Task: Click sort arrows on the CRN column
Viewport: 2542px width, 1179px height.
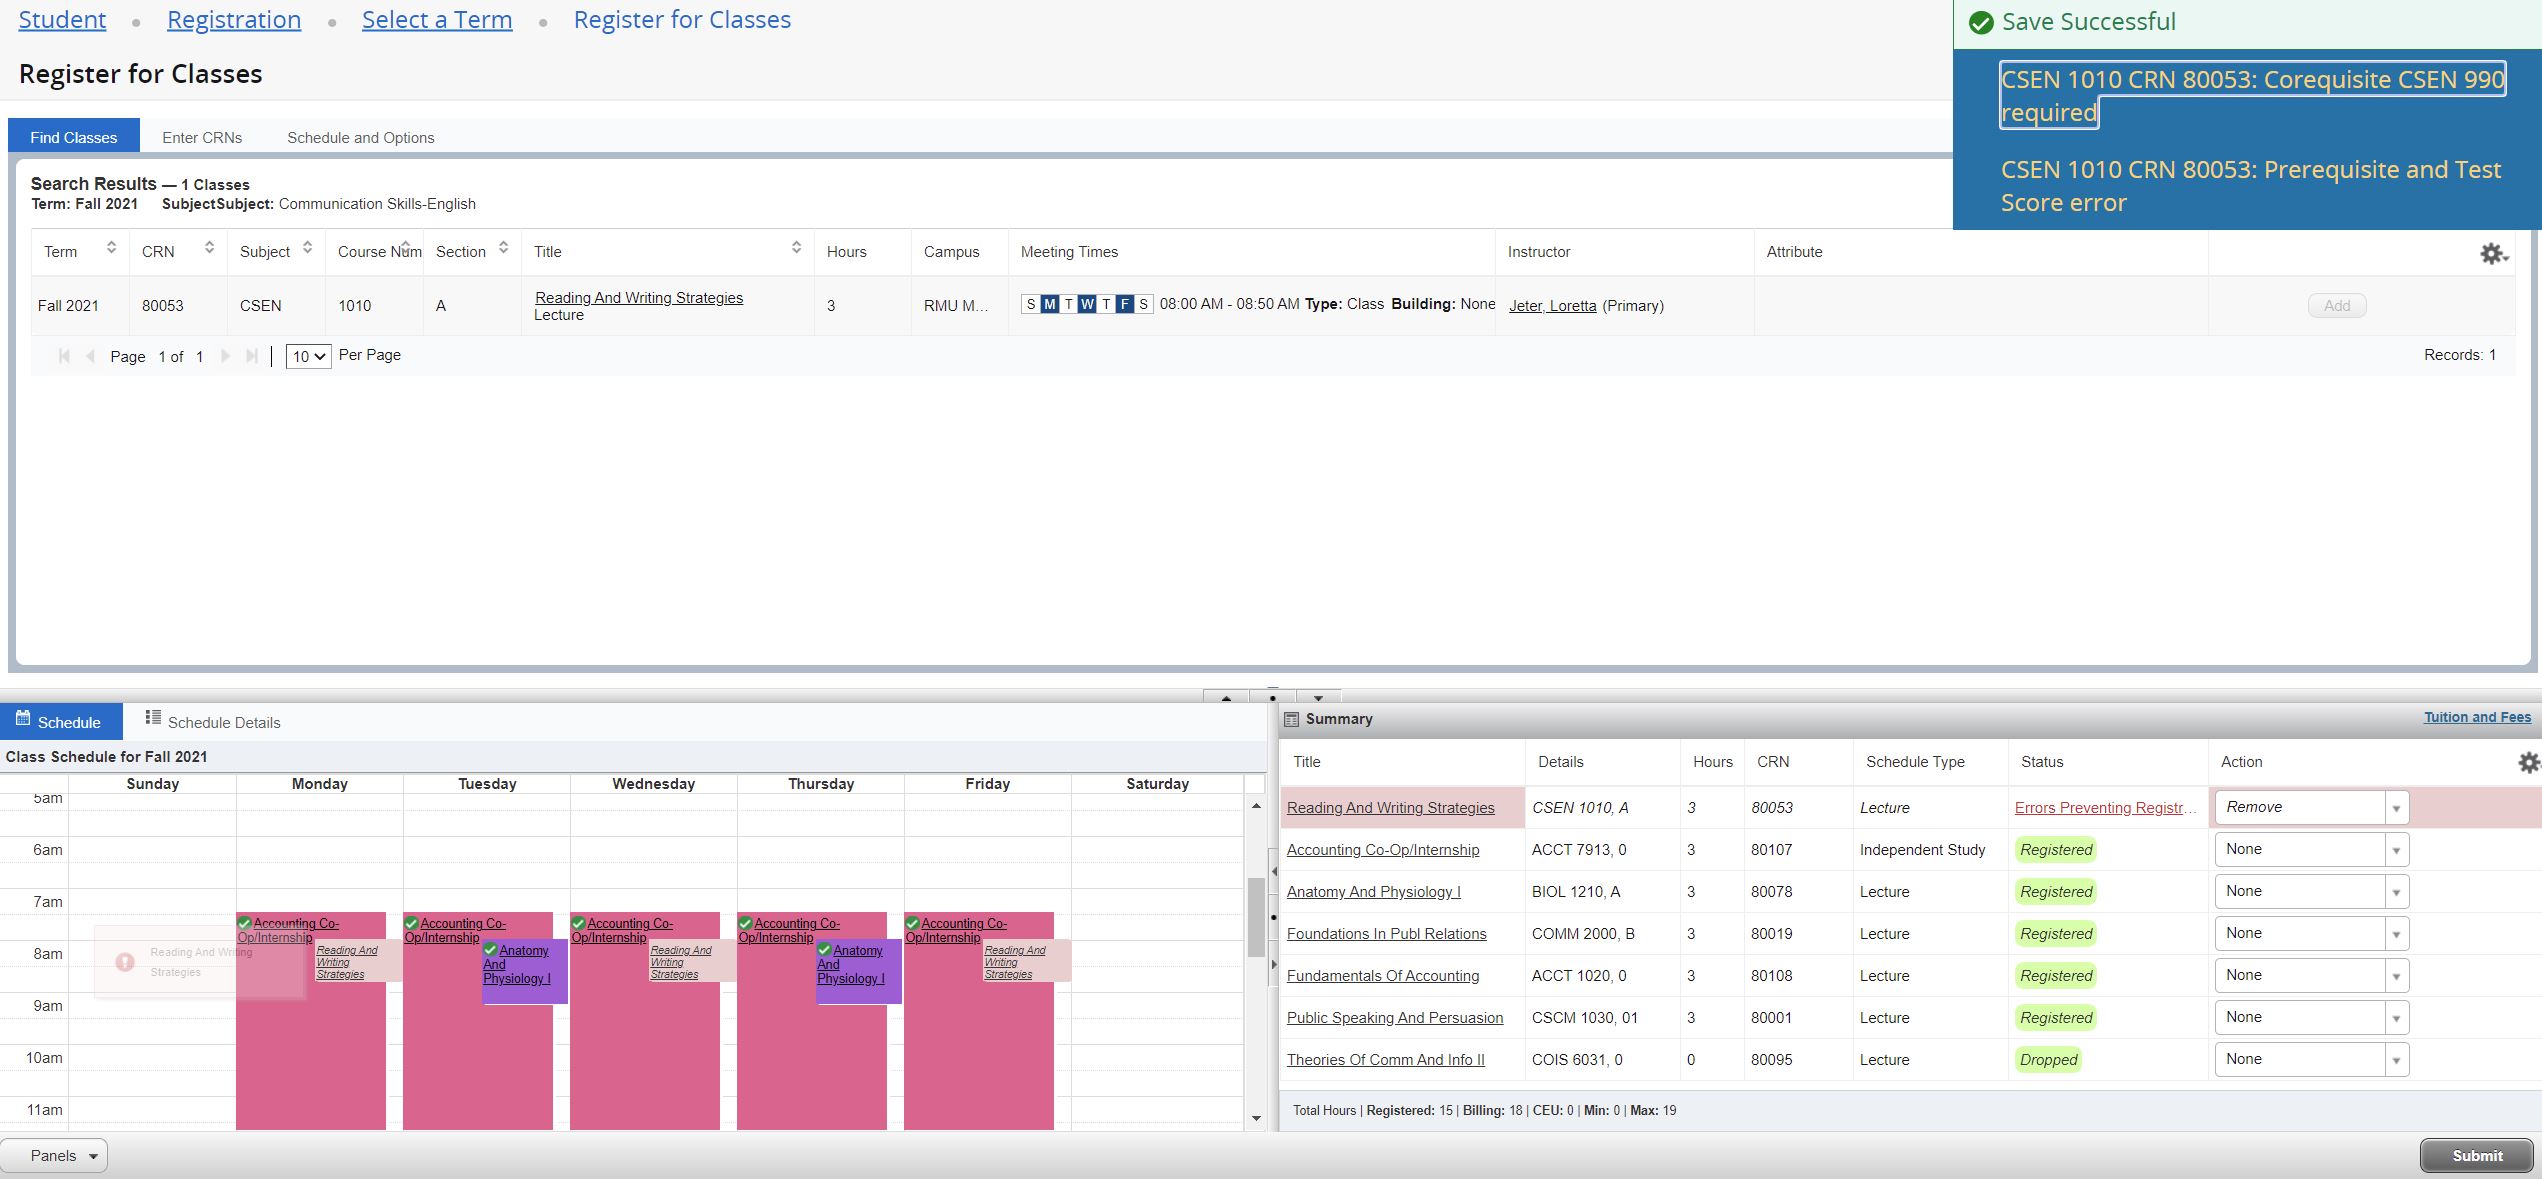Action: click(x=209, y=247)
